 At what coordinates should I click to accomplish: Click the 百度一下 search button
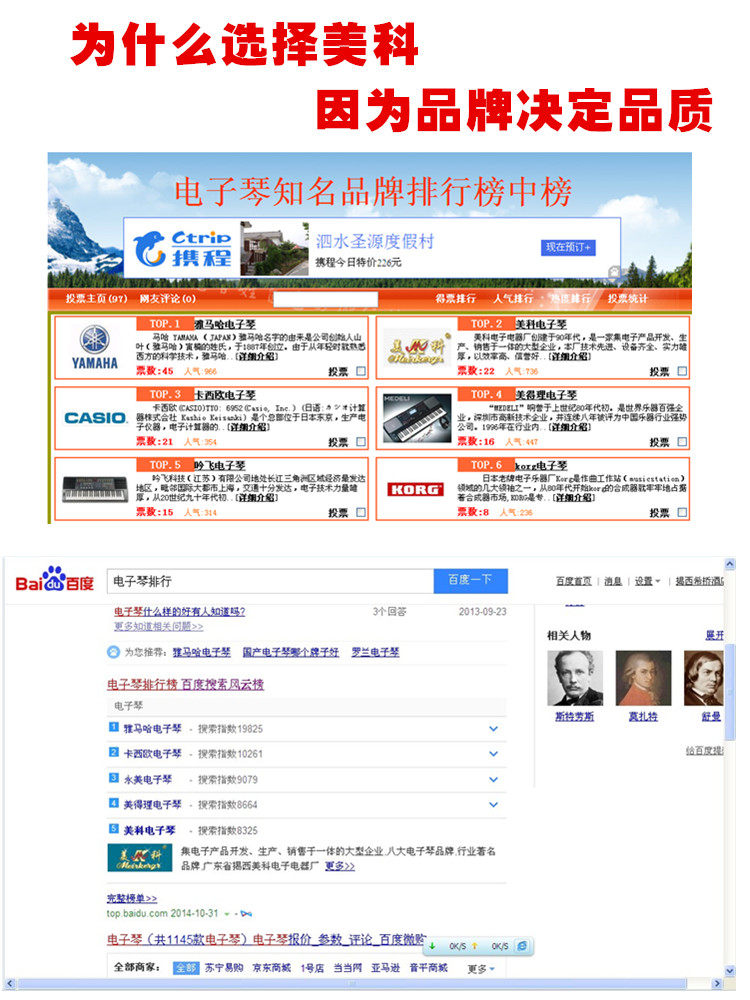coord(471,580)
